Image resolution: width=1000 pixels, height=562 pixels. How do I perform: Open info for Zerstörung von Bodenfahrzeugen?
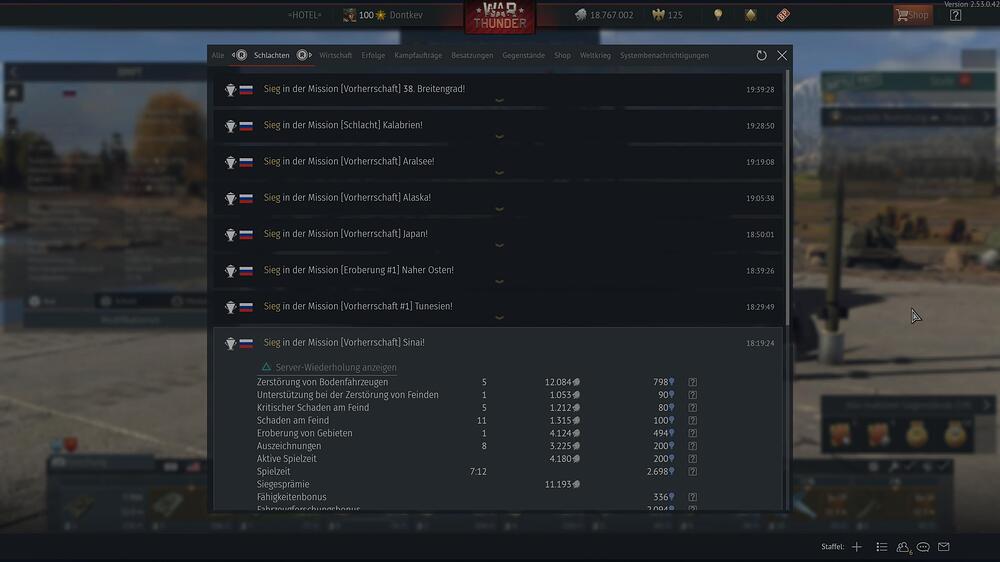coord(693,382)
